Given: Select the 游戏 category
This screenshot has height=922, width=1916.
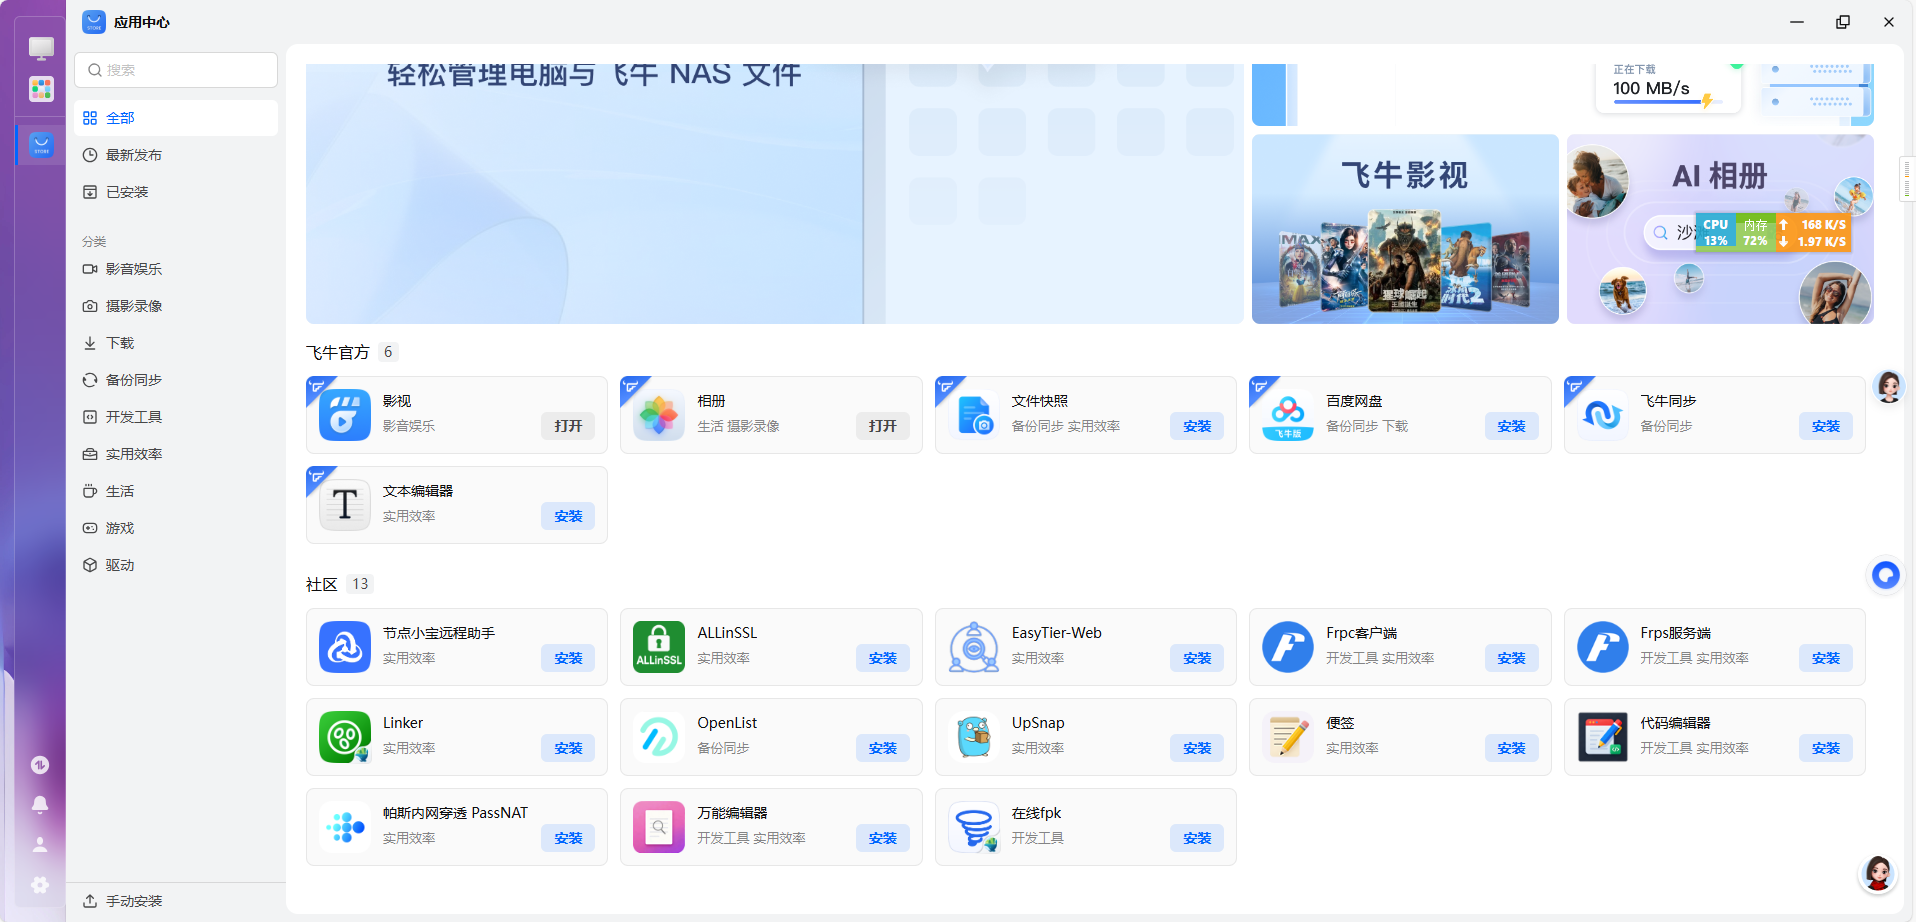Looking at the screenshot, I should tap(176, 528).
